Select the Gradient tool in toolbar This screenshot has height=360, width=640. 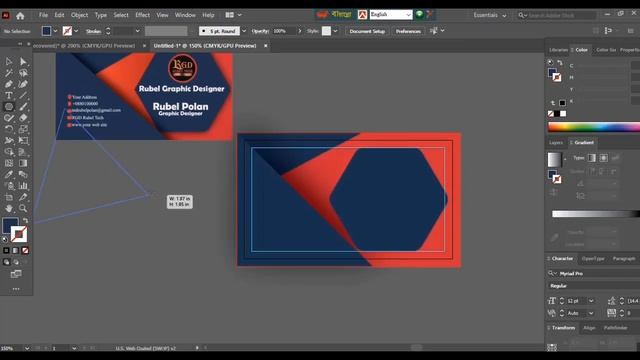coord(23,163)
